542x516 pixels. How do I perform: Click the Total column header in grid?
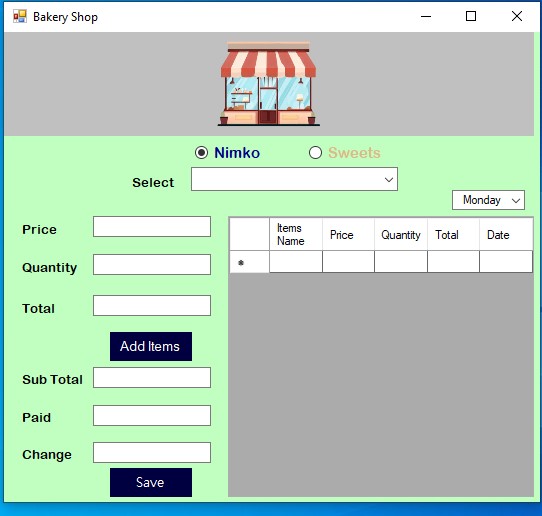point(454,234)
